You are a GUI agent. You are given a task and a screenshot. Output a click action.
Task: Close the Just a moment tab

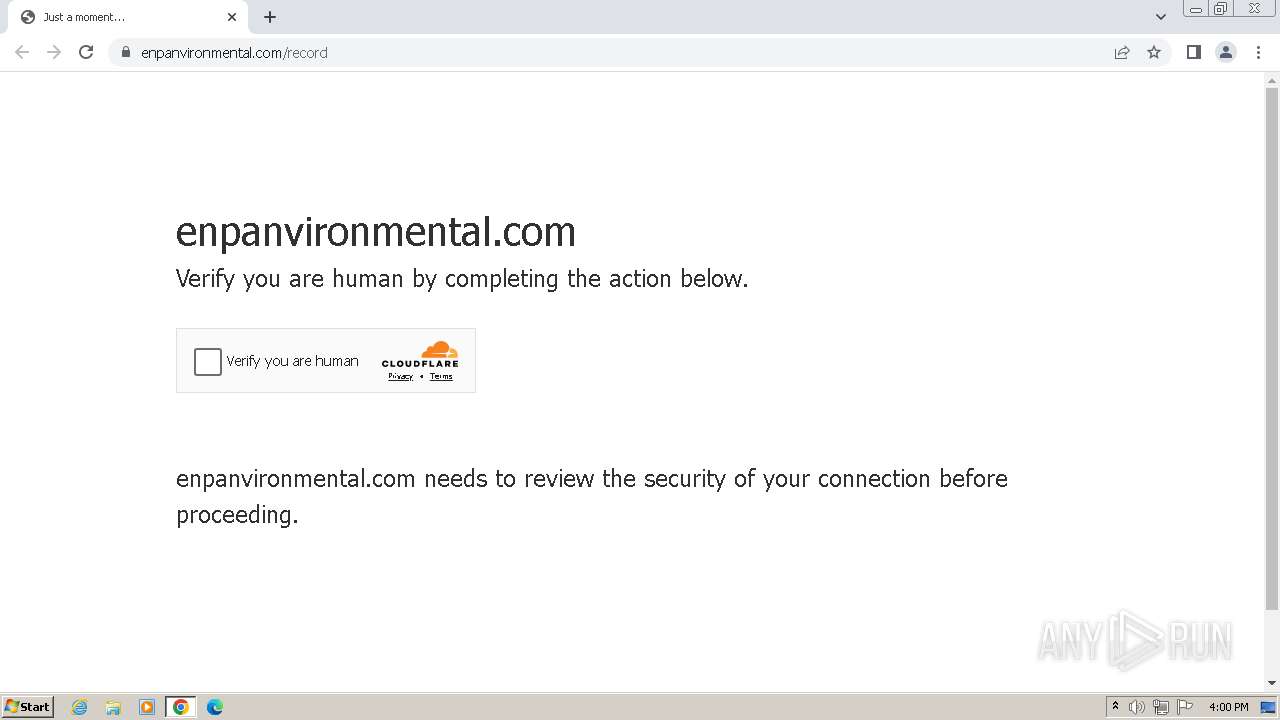click(x=232, y=17)
